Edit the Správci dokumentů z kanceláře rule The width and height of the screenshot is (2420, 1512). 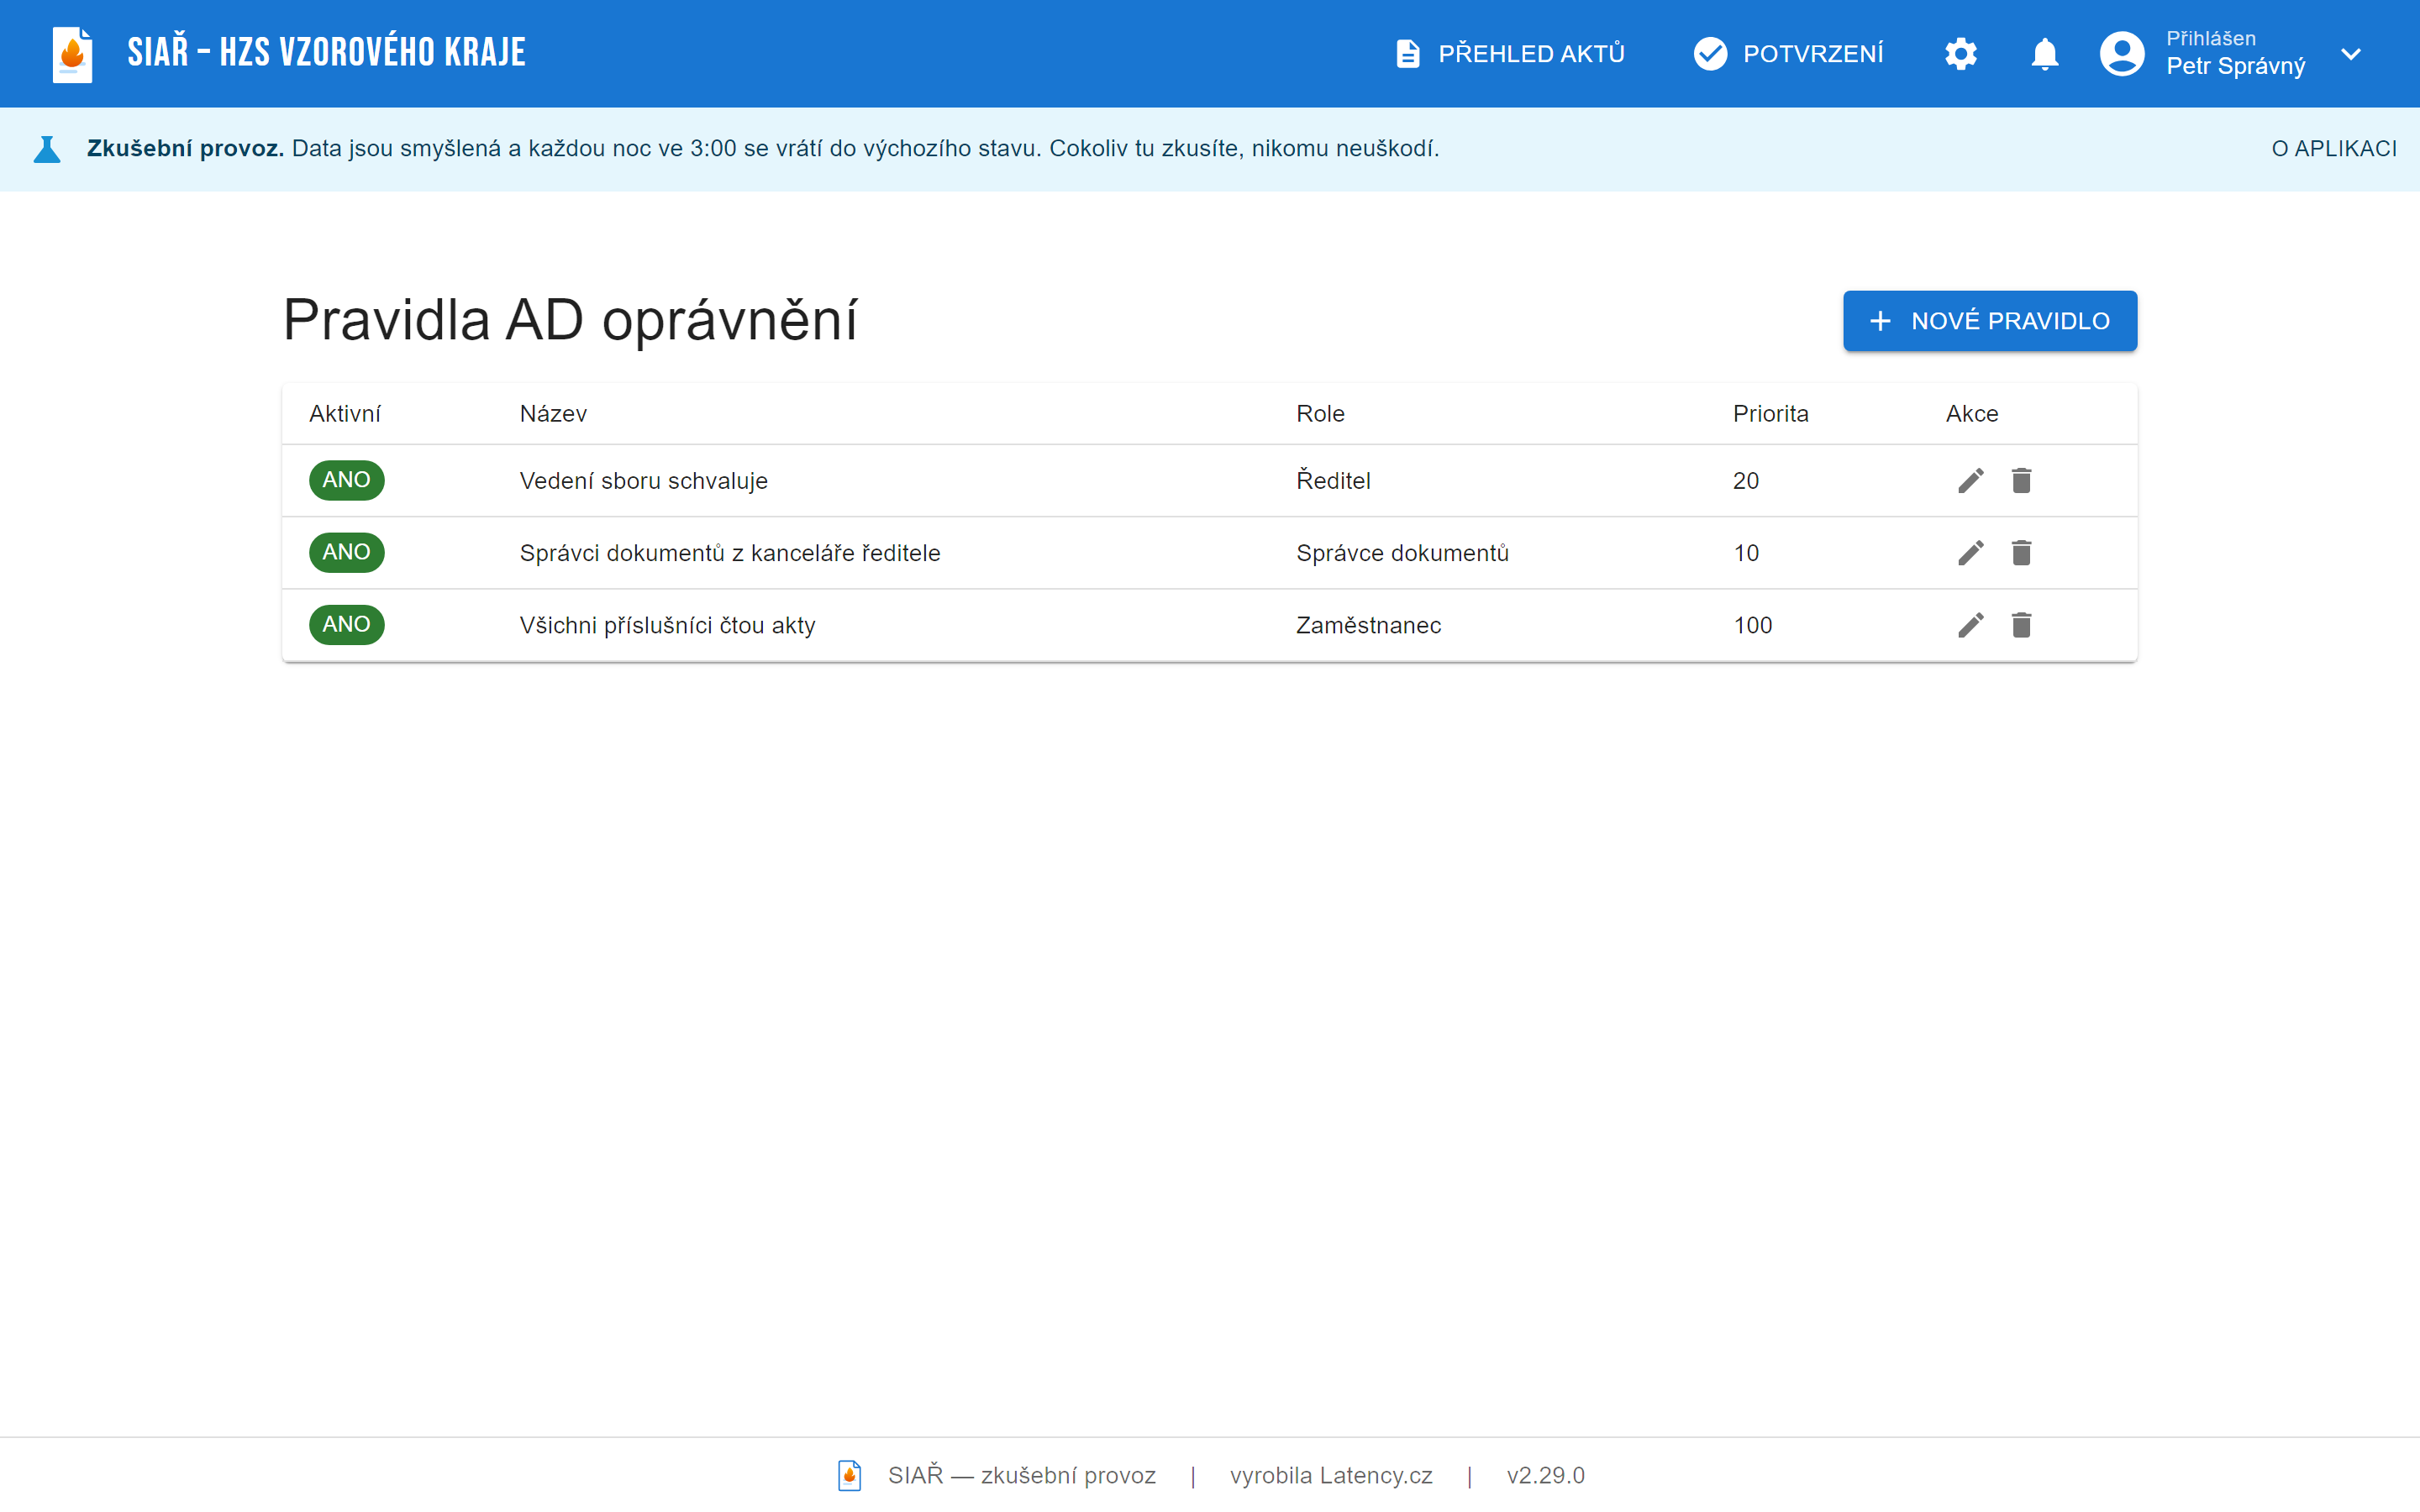[1970, 553]
